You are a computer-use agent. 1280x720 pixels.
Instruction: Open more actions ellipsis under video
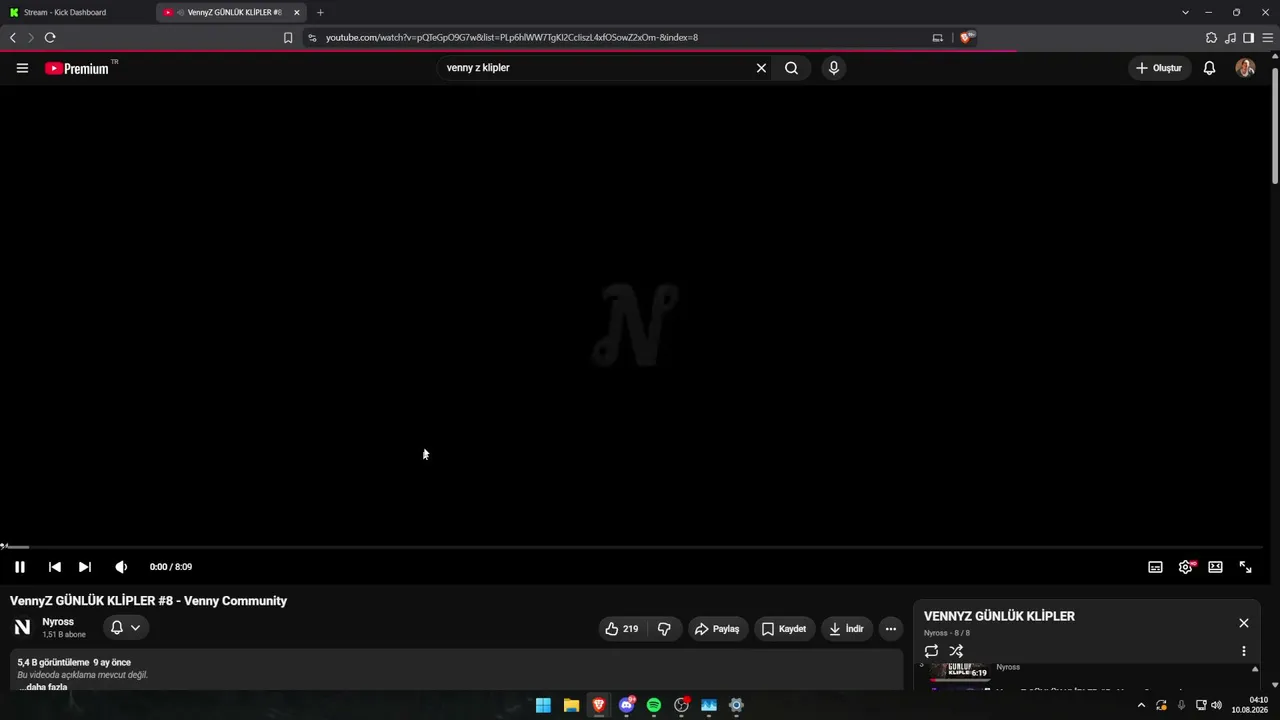tap(890, 629)
